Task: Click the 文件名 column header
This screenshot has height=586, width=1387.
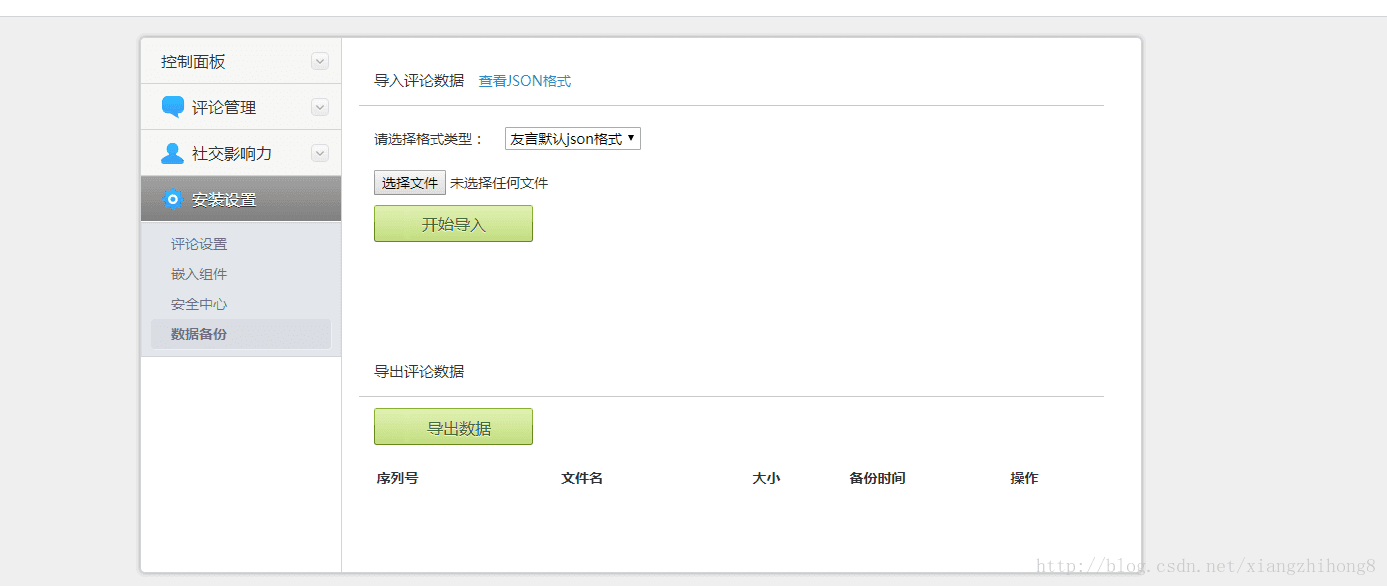Action: click(582, 478)
